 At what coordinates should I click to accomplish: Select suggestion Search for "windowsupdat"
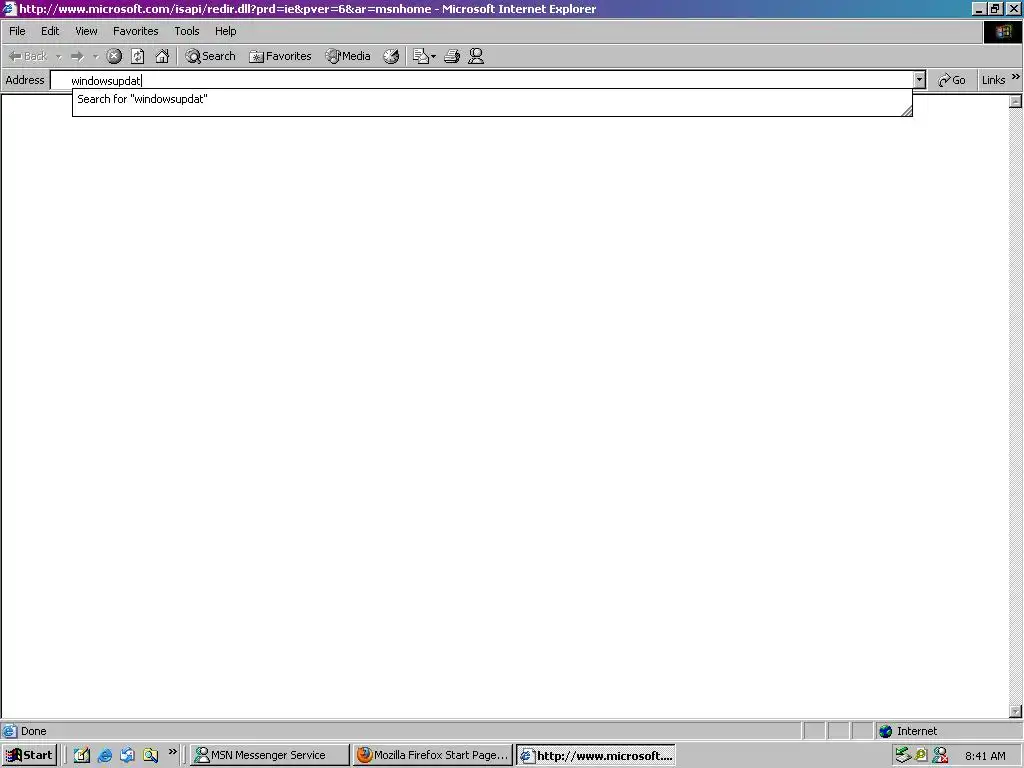(492, 99)
